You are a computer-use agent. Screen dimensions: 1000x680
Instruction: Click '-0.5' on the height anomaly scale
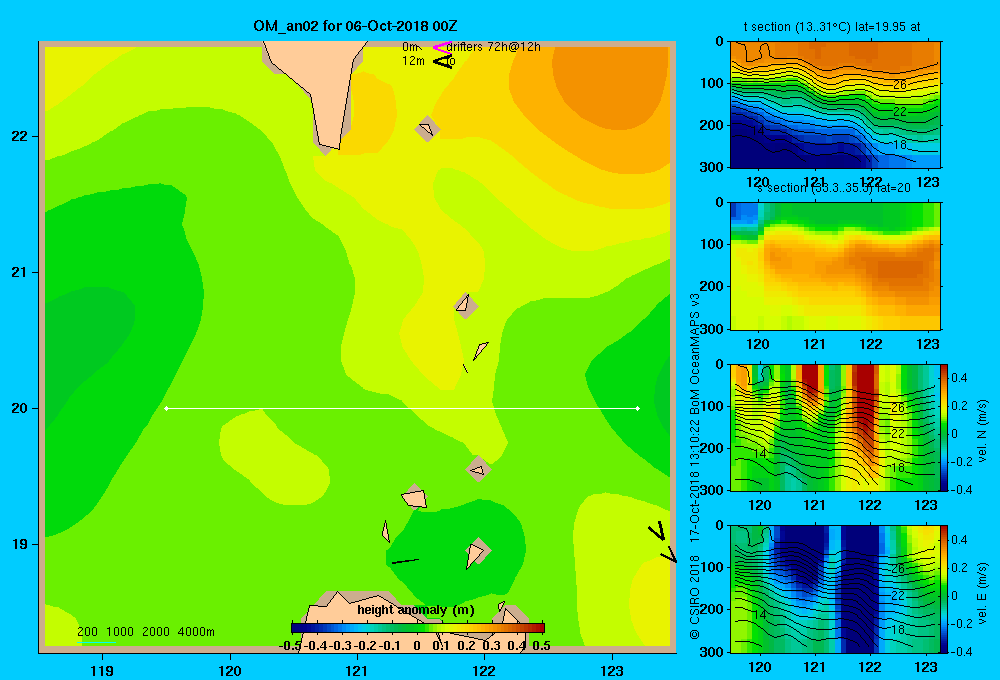[x=290, y=646]
